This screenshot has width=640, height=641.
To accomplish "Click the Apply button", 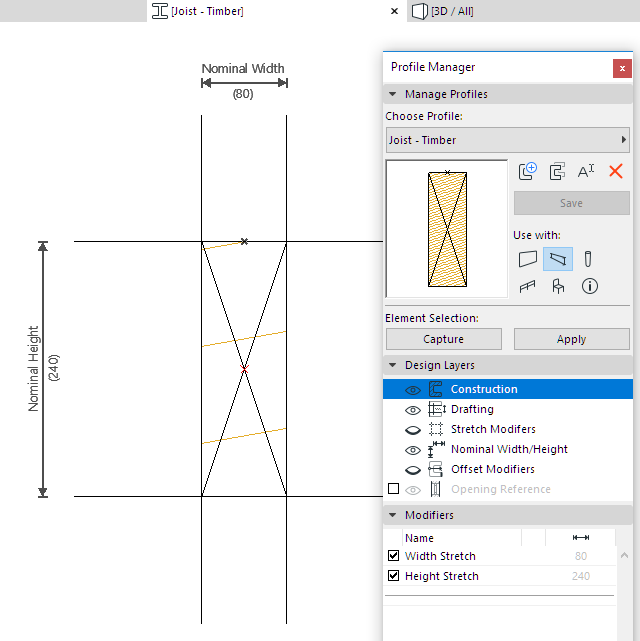I will click(571, 339).
